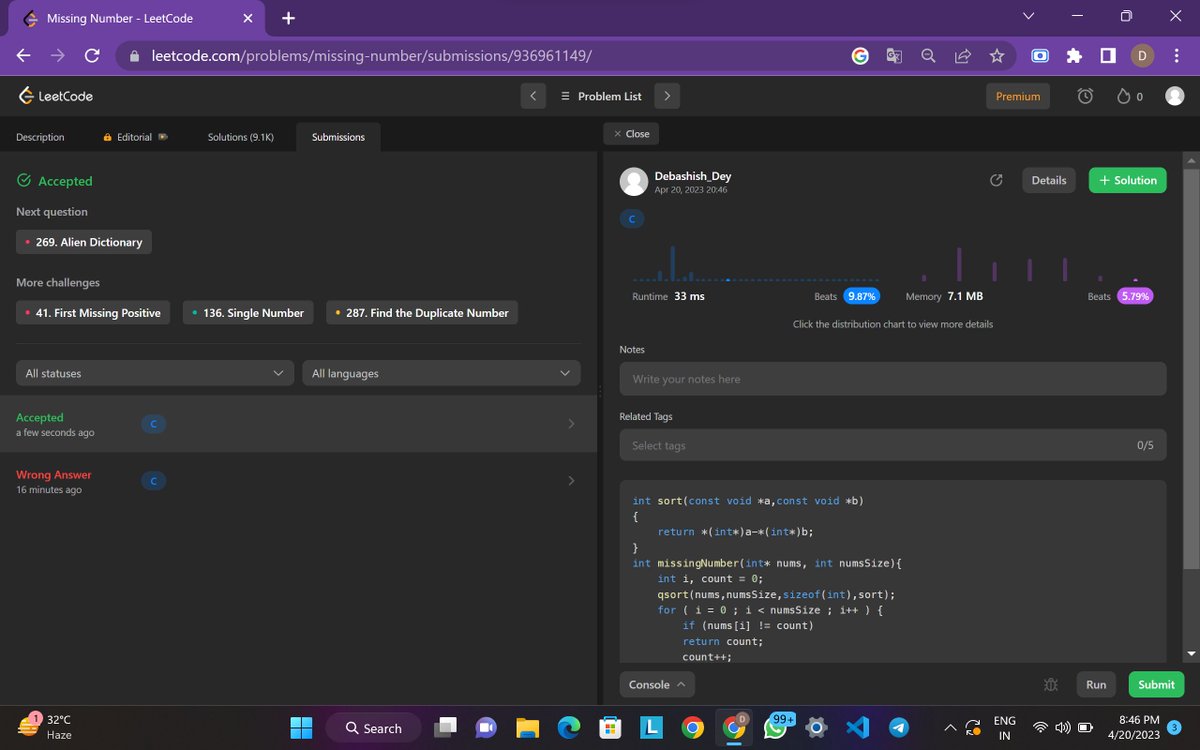Open challenge 287. Find the Duplicate Number
The width and height of the screenshot is (1200, 750).
point(420,313)
